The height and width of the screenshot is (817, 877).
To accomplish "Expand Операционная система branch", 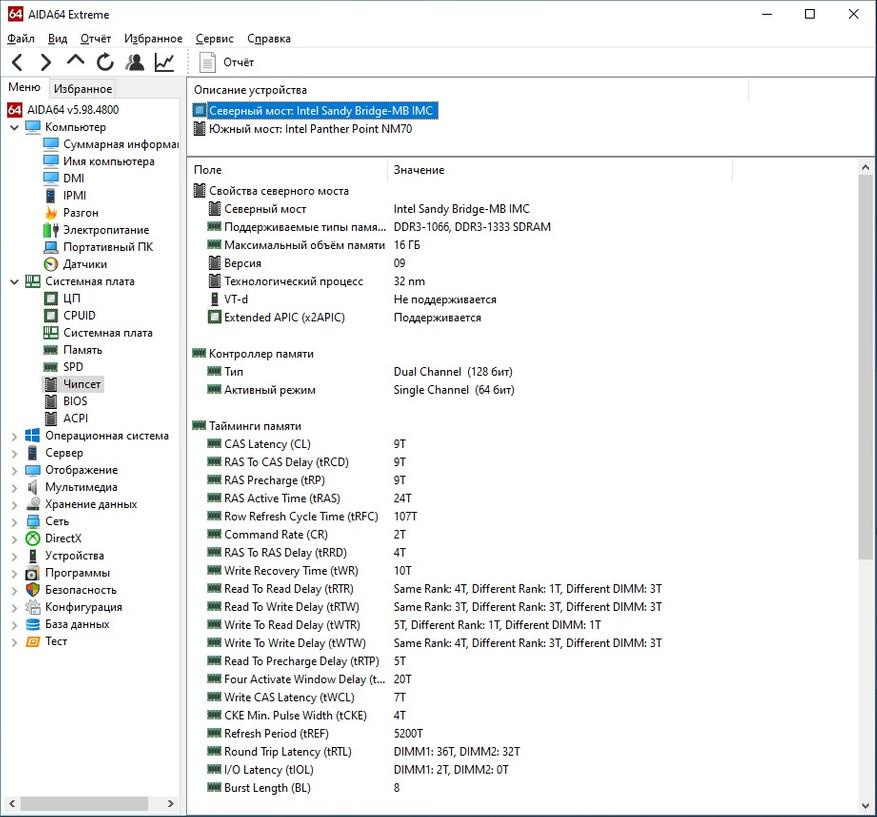I will (x=15, y=437).
